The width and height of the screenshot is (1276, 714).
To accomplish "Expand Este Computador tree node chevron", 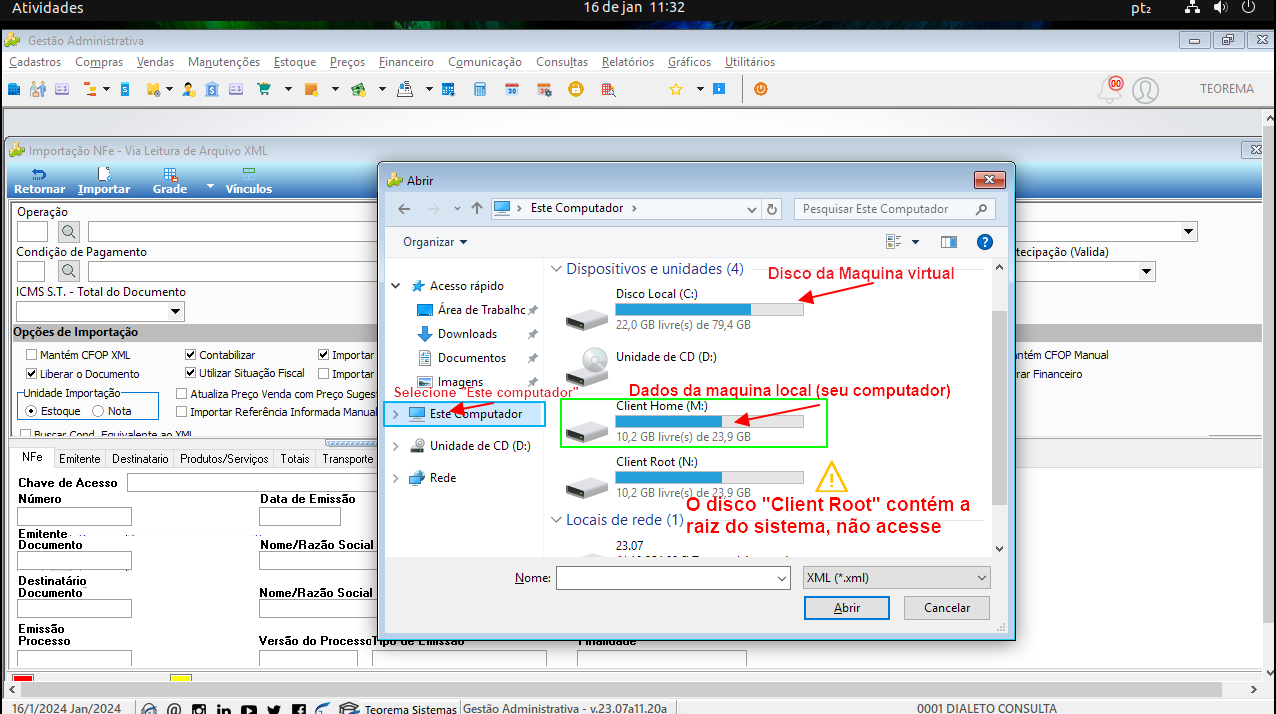I will pyautogui.click(x=395, y=414).
